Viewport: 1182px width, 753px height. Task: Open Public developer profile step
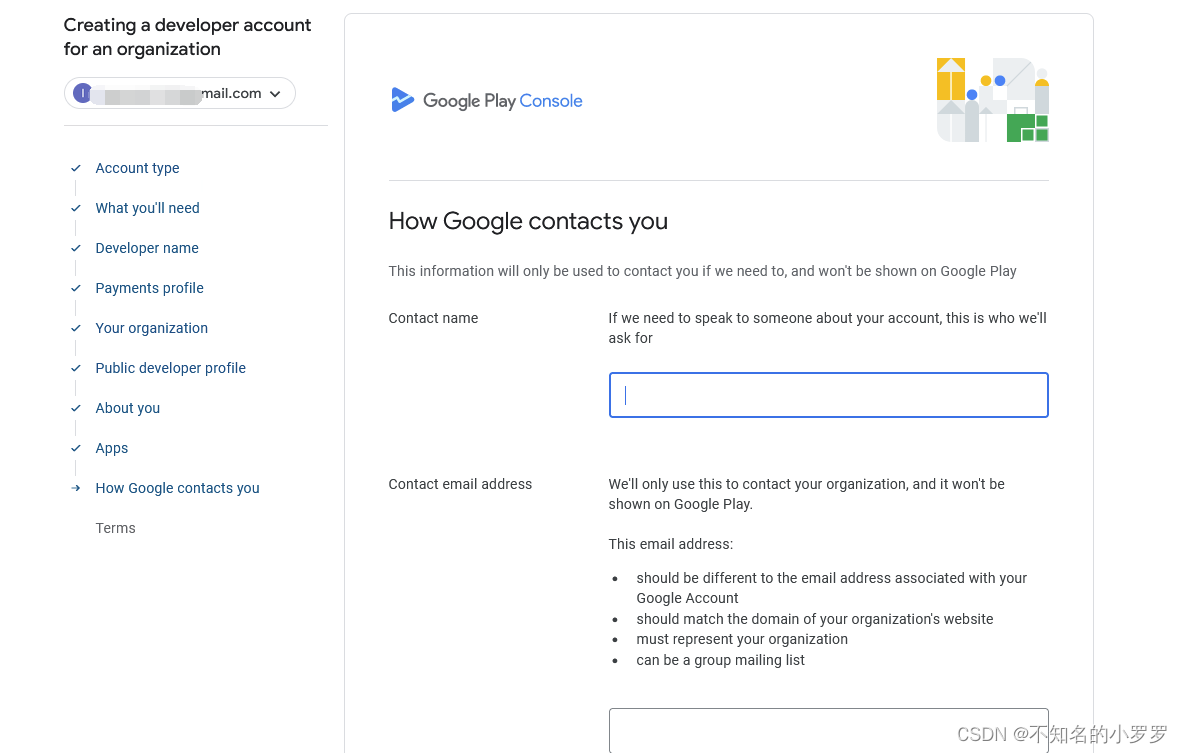coord(170,368)
